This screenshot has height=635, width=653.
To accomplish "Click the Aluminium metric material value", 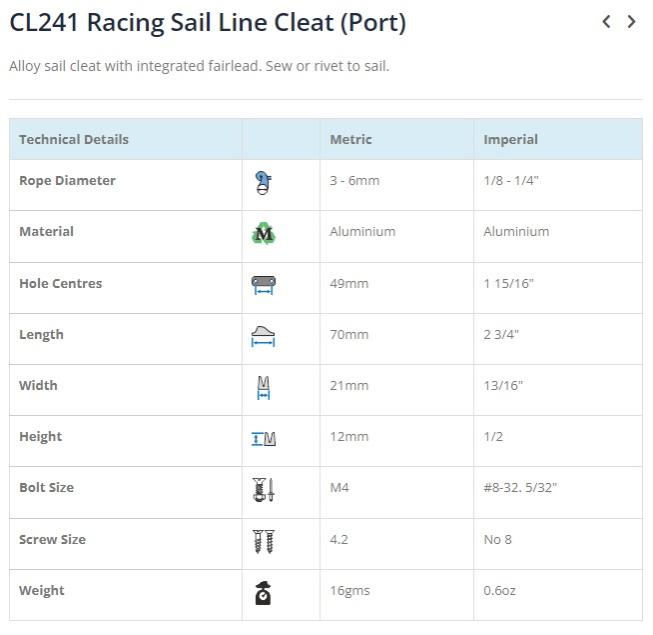I will point(362,231).
